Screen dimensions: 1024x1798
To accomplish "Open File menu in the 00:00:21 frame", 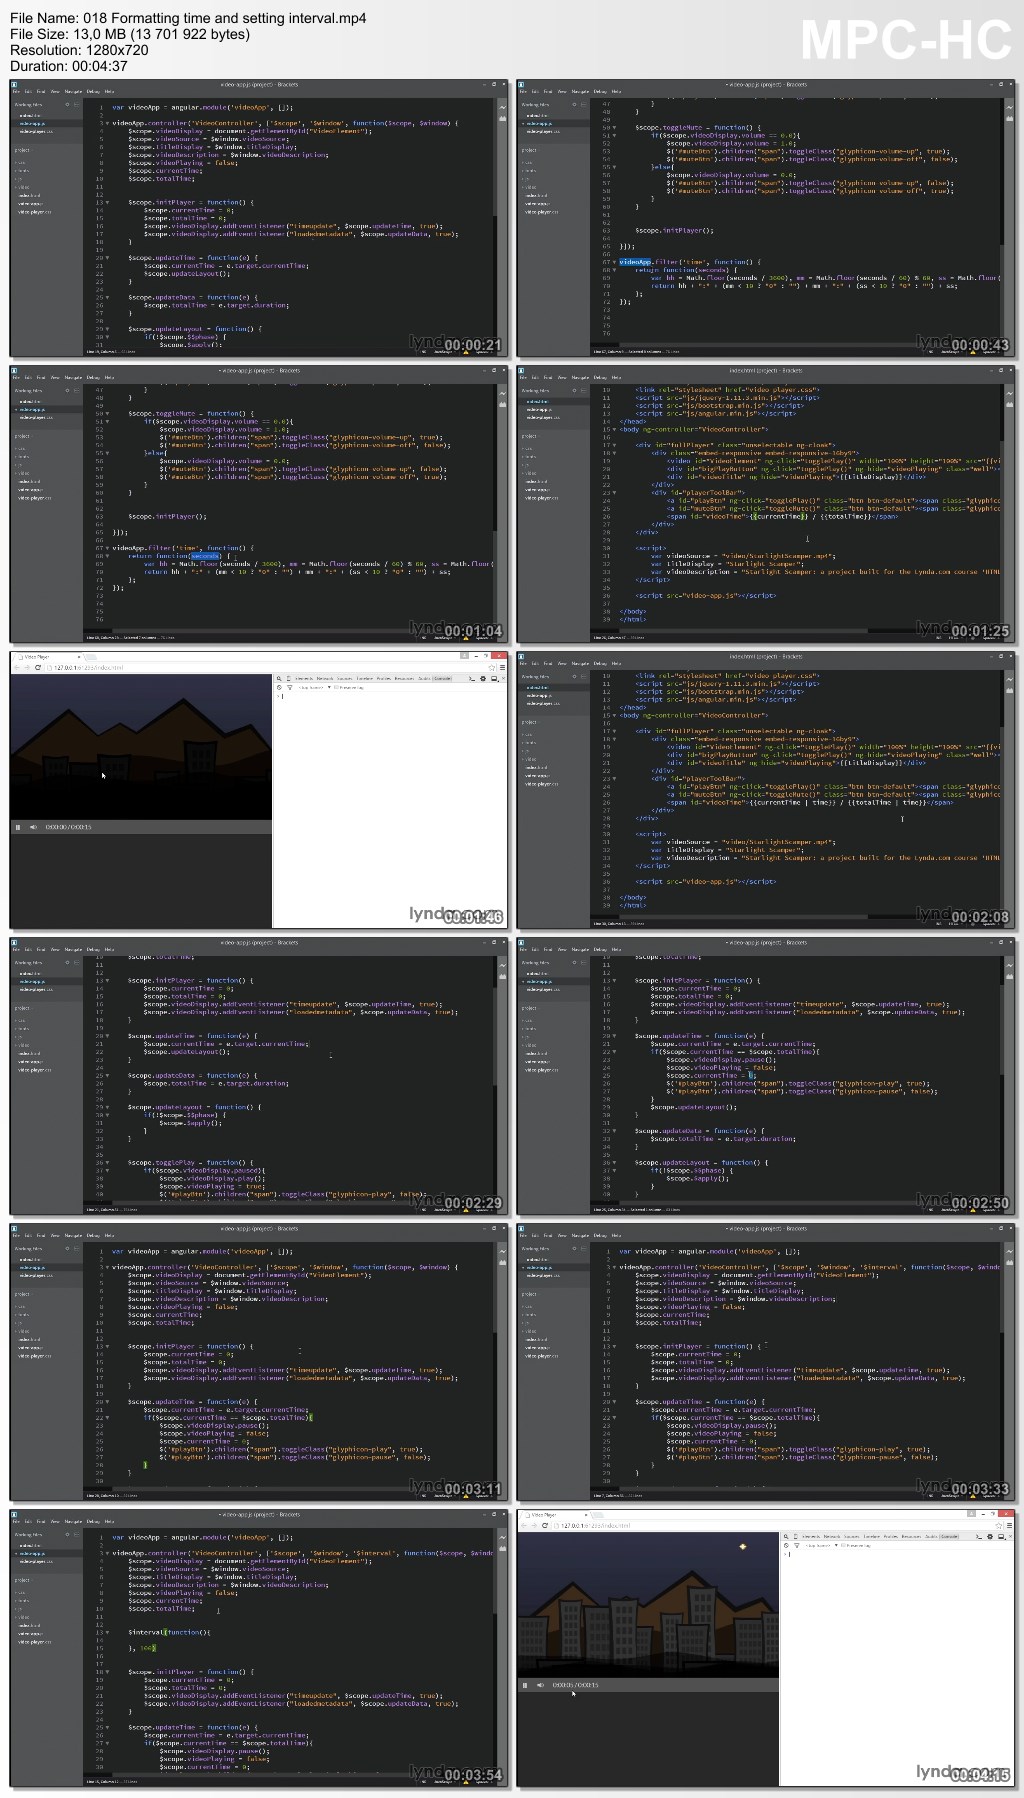I will tap(18, 90).
